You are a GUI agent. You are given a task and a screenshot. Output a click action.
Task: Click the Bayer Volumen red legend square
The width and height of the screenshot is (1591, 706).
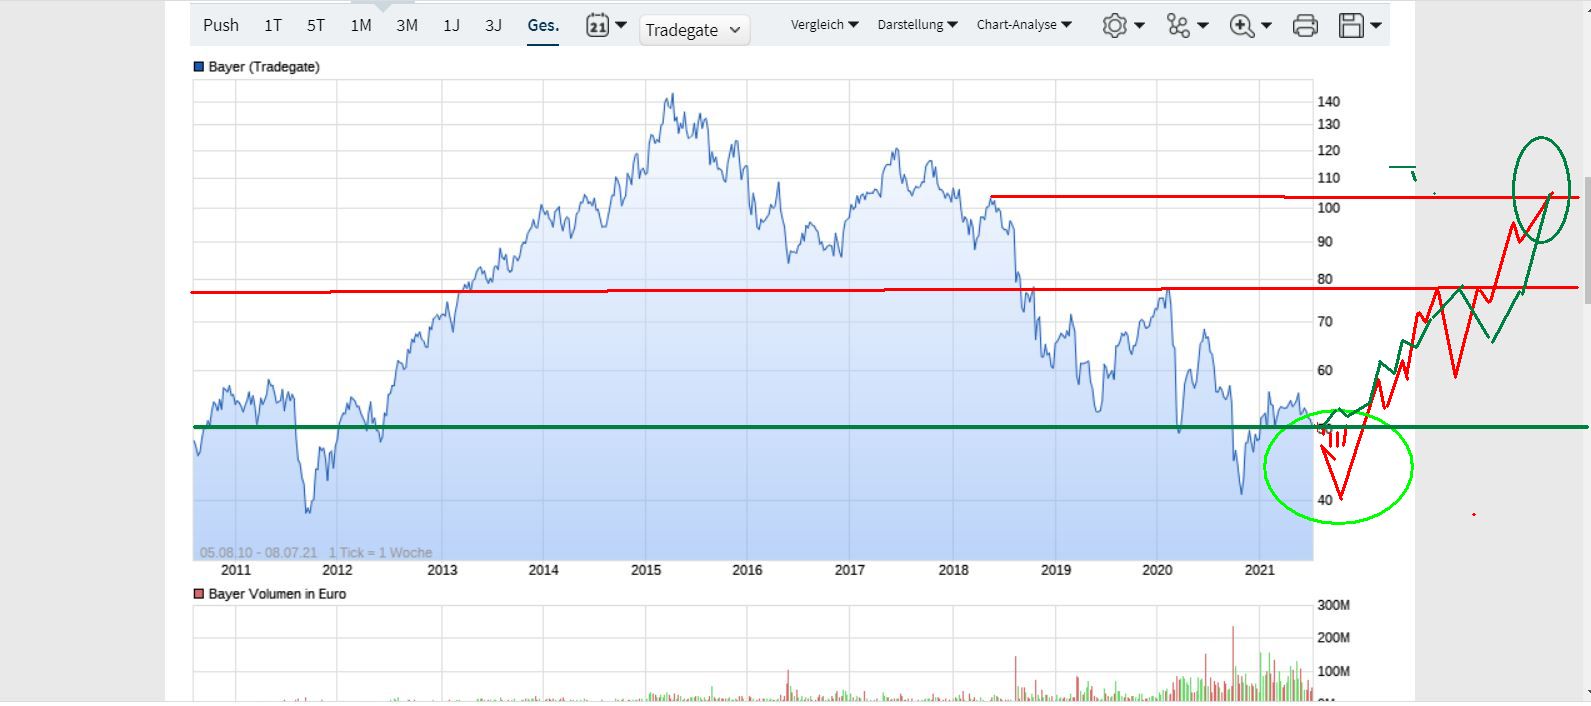click(x=198, y=594)
